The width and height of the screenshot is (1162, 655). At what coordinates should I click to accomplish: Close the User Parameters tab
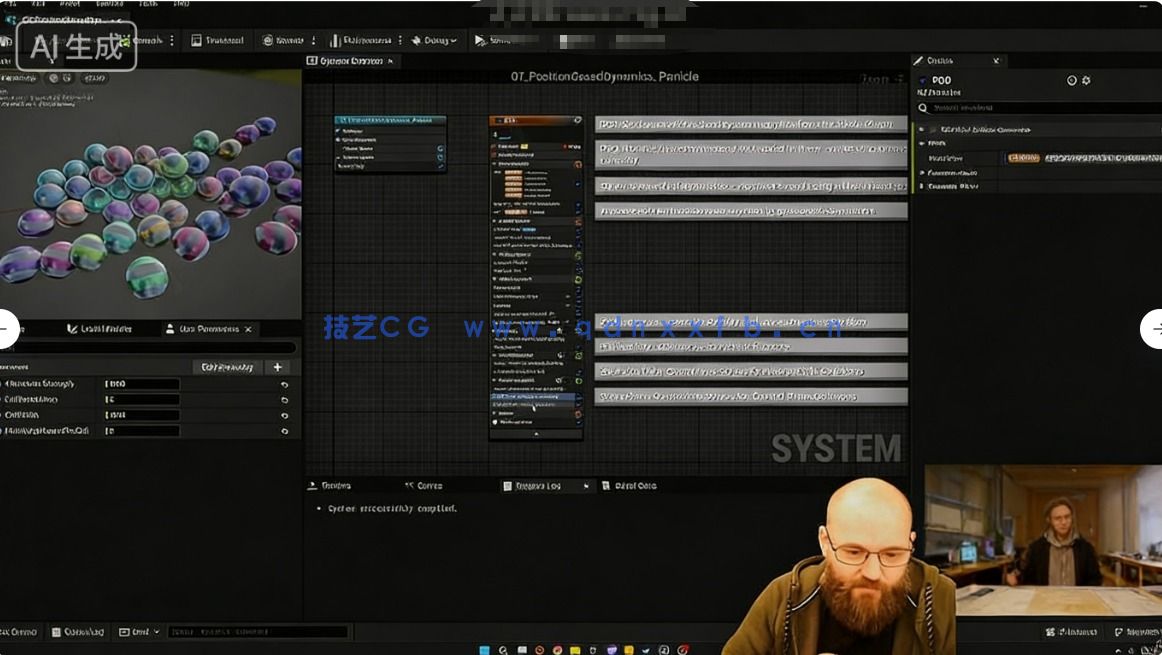click(248, 329)
